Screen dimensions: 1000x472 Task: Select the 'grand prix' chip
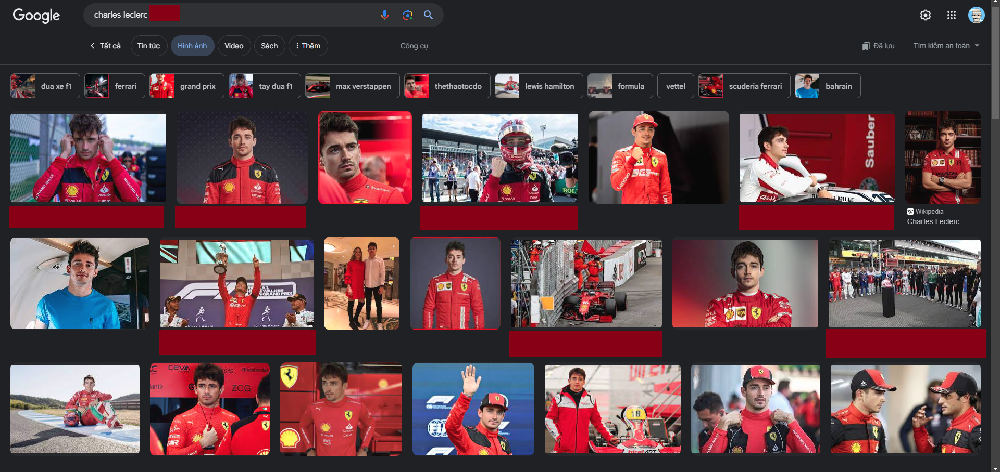(187, 86)
